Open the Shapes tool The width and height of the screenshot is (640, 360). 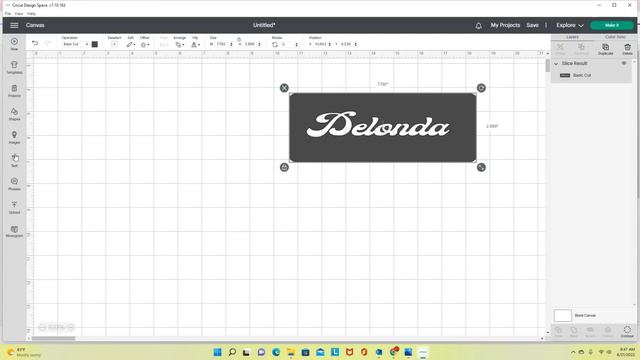pos(14,114)
